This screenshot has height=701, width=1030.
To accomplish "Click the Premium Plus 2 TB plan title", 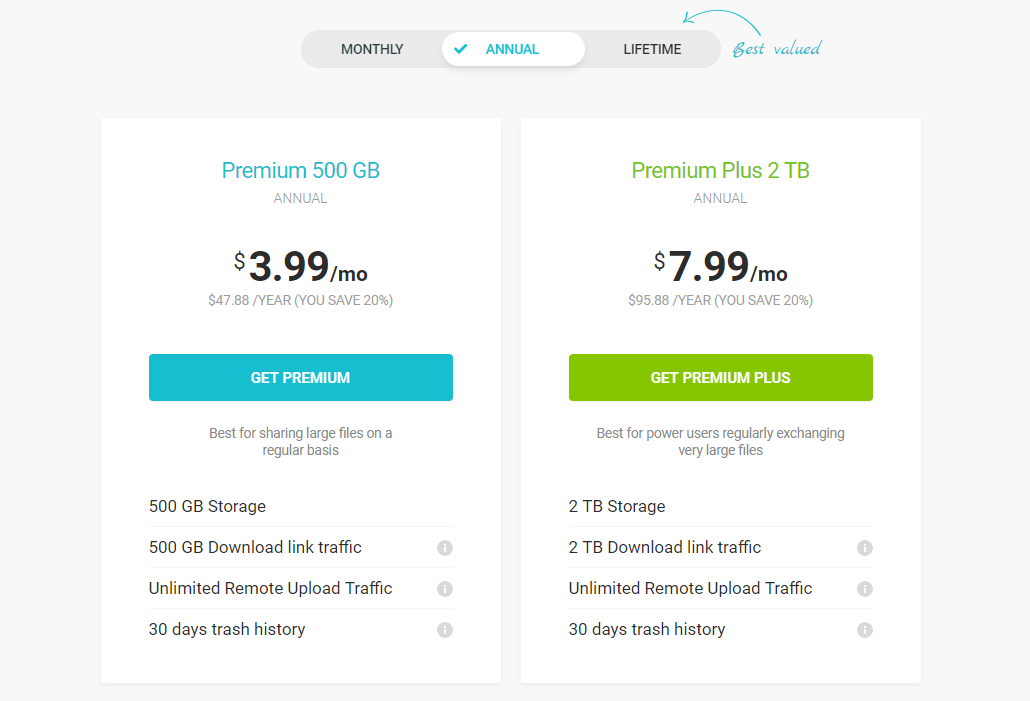I will 720,170.
